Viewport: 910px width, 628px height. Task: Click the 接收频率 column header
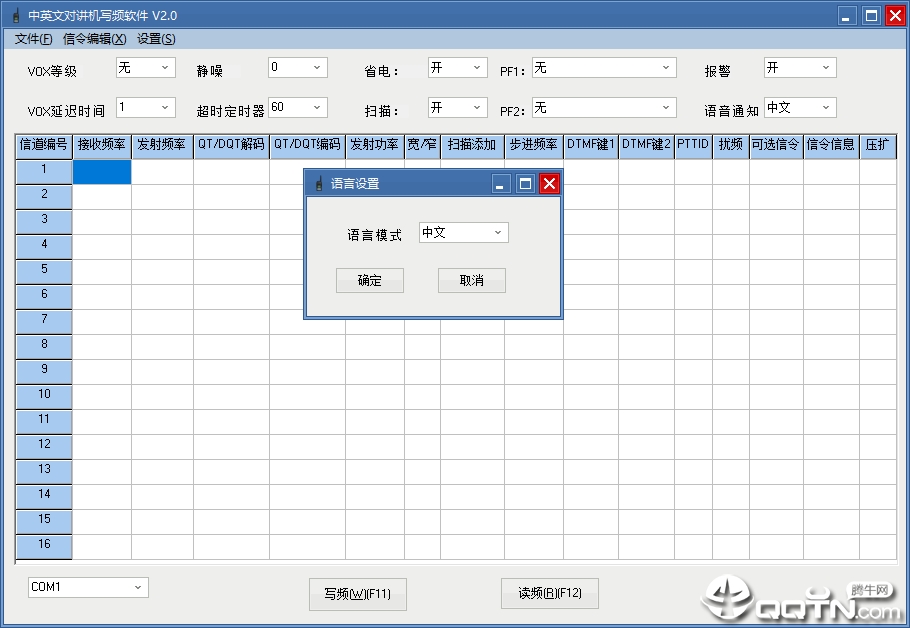pos(102,146)
